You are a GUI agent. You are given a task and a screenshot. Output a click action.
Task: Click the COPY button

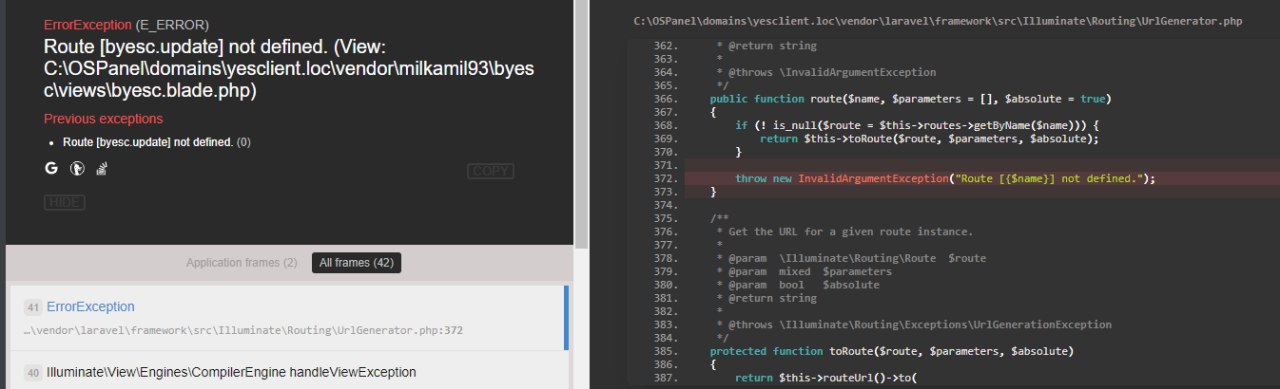(x=490, y=171)
